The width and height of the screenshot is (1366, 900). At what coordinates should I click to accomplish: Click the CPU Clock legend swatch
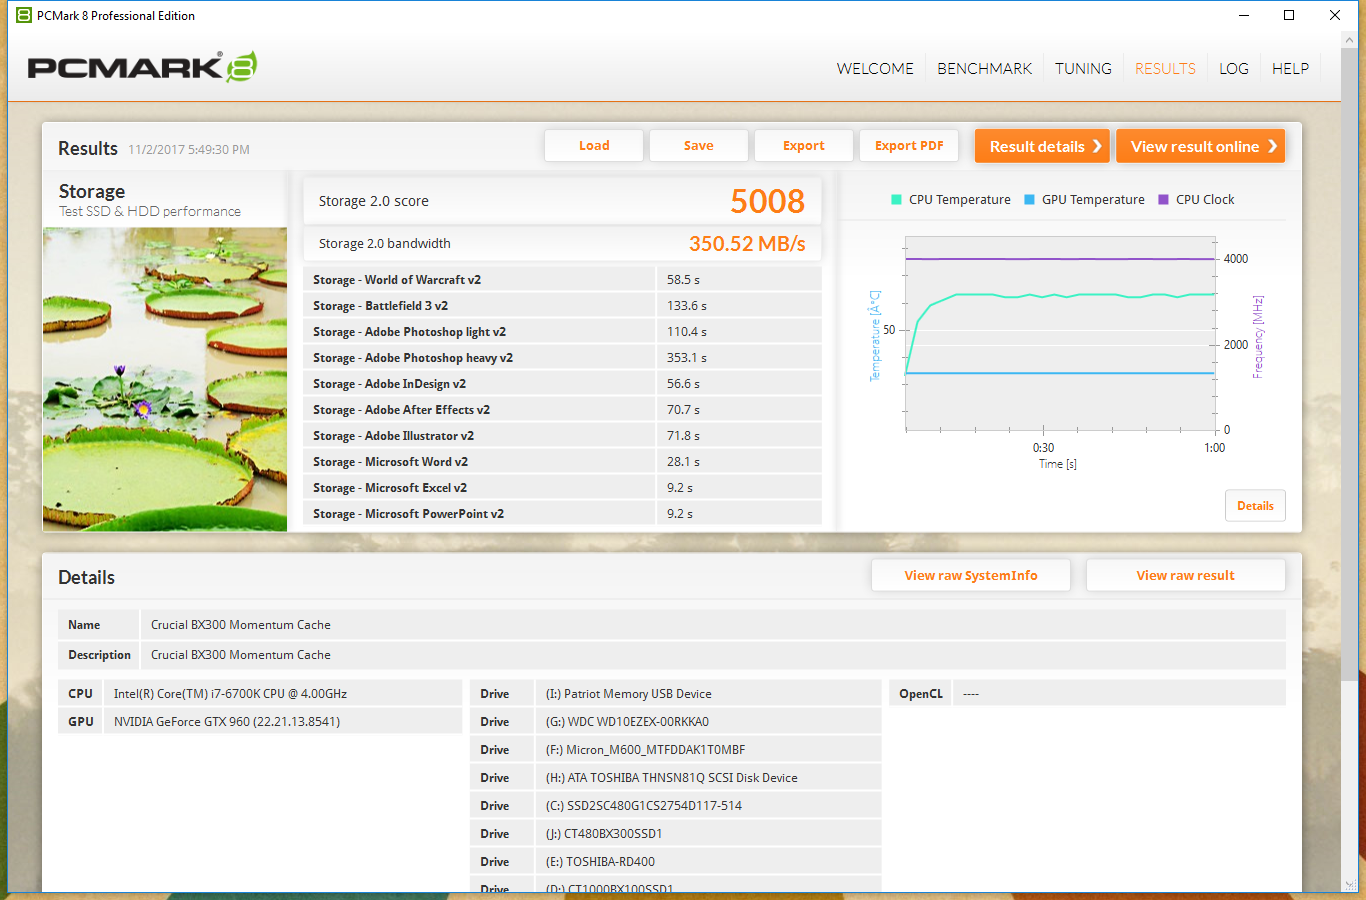coord(1163,200)
